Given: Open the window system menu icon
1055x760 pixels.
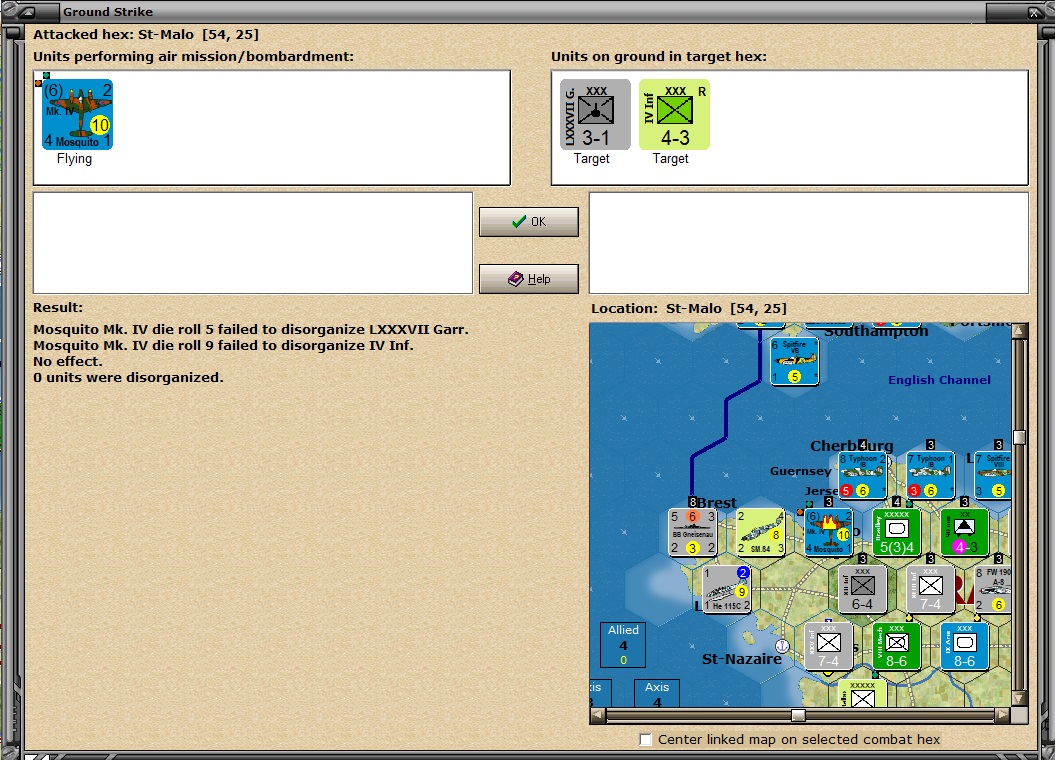Looking at the screenshot, I should 28,11.
